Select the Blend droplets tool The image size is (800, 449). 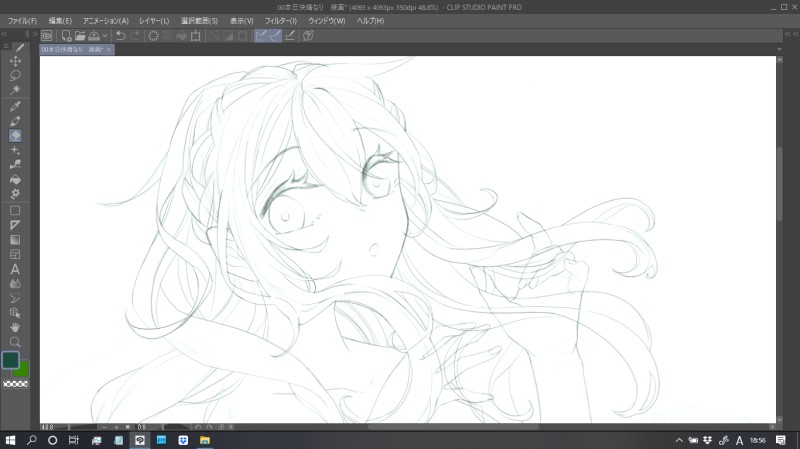coord(15,284)
